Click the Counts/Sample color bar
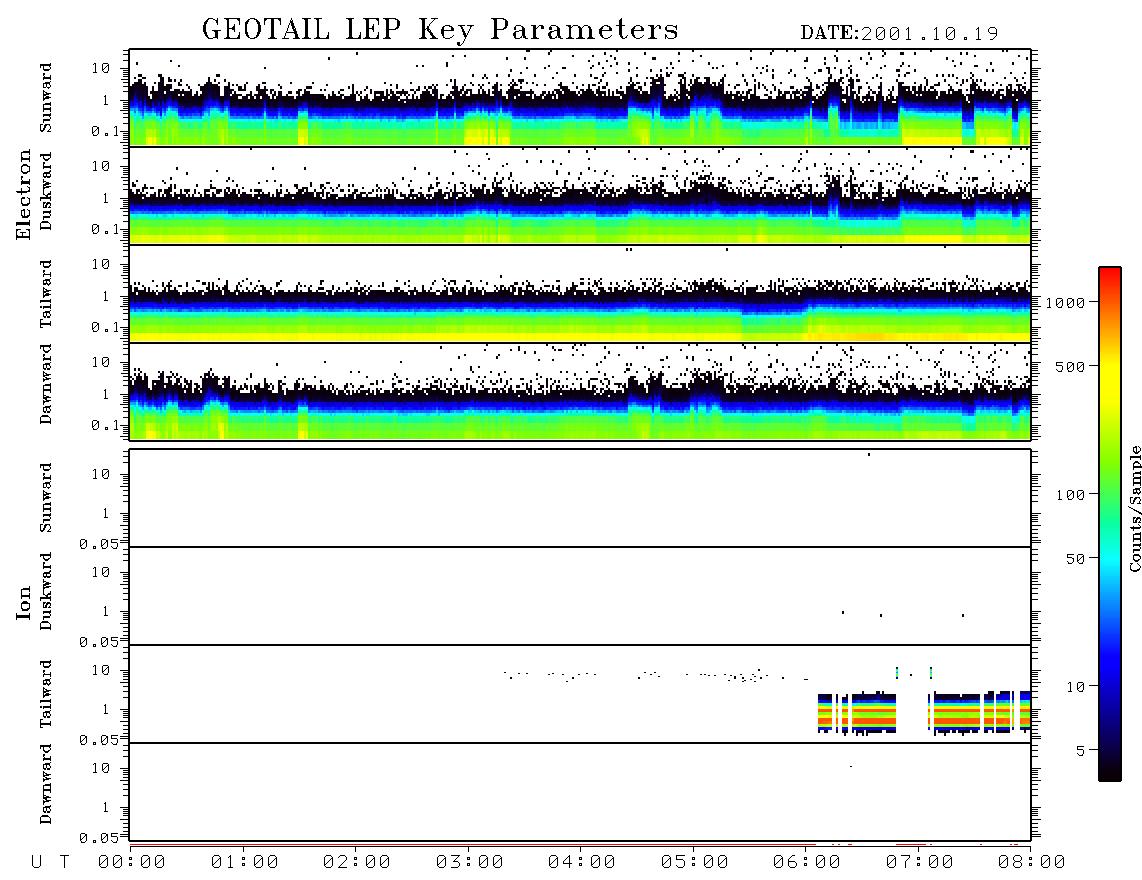 1110,524
